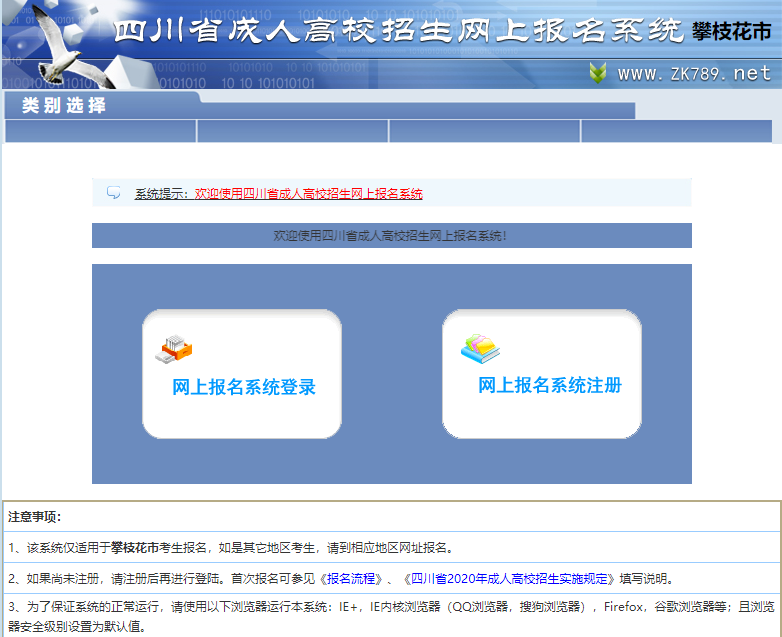The height and width of the screenshot is (637, 782).
Task: Click the orange file-box icon above the login link
Action: pos(174,349)
